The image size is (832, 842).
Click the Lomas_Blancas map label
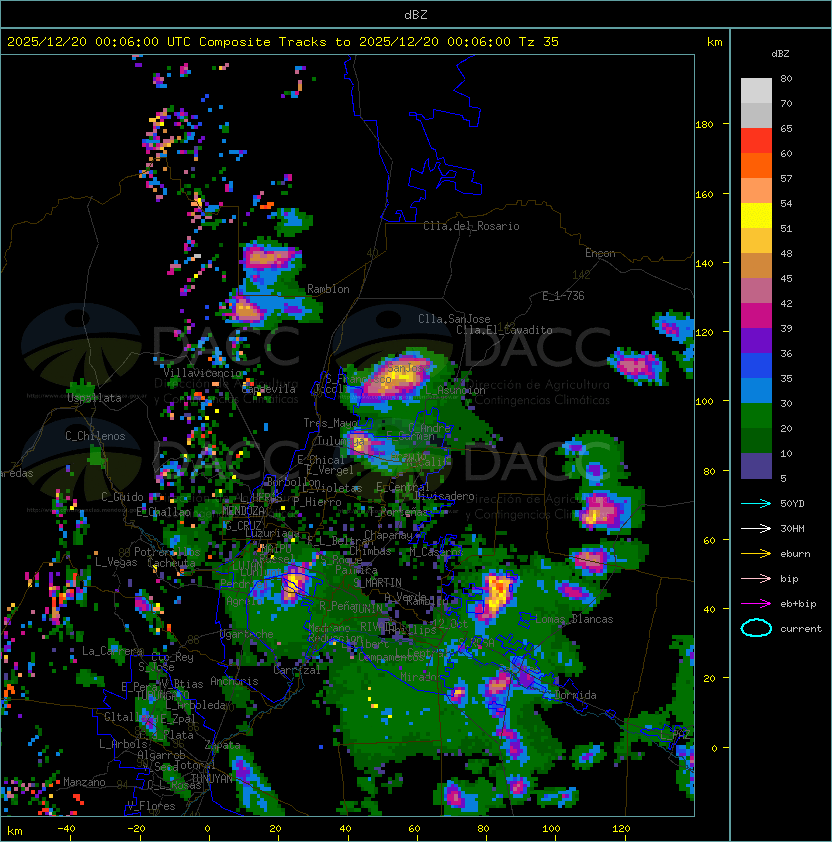[574, 619]
